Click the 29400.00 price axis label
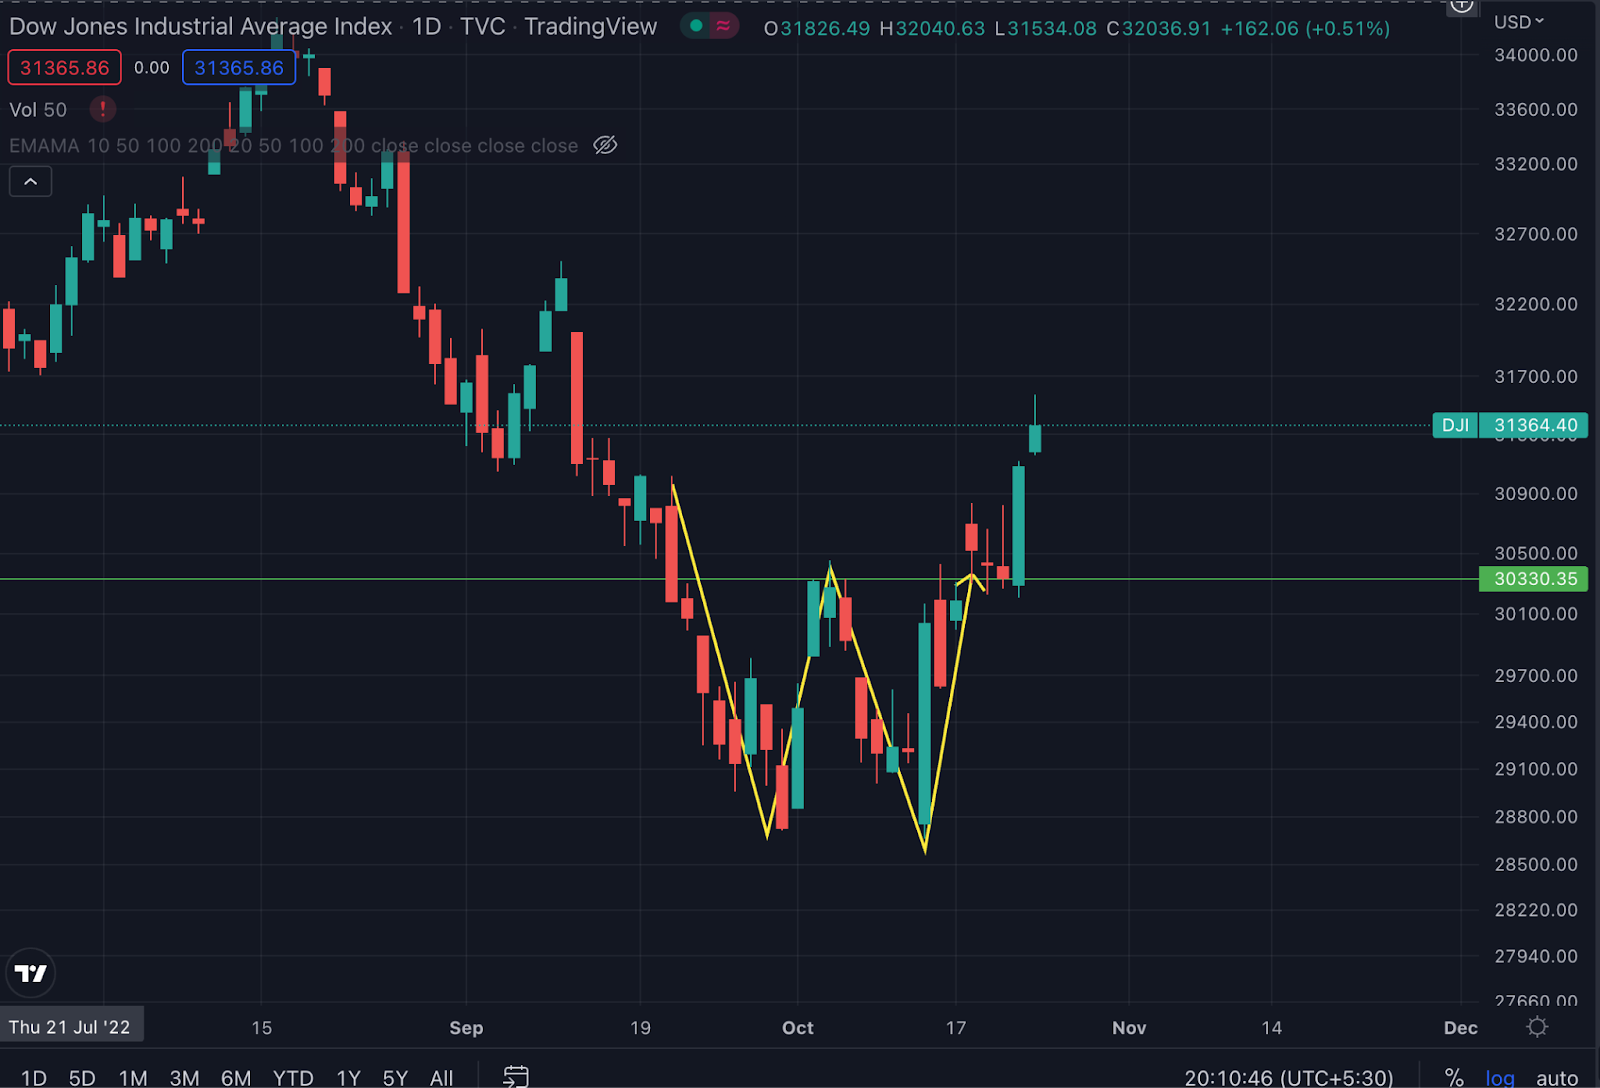1600x1088 pixels. pyautogui.click(x=1536, y=722)
